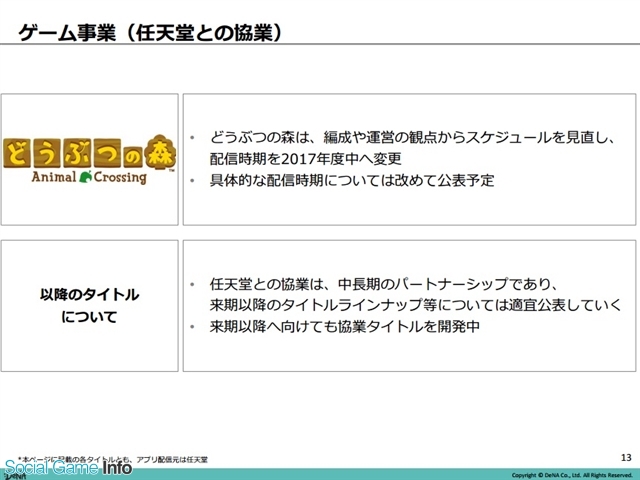Click the footnote about アプリ配信元は任天堂
The height and width of the screenshot is (480, 640).
pos(113,460)
